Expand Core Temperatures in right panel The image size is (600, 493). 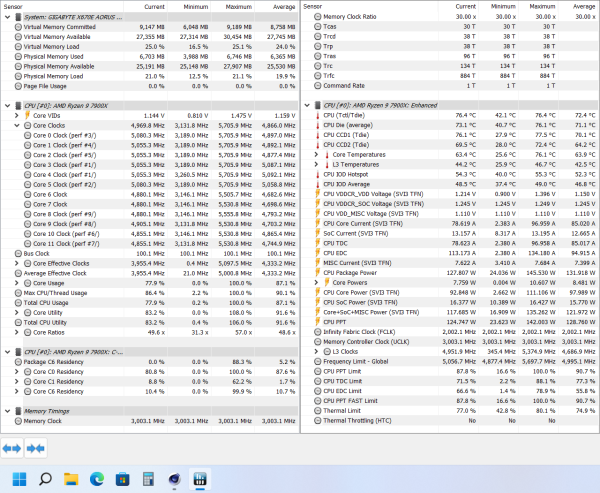point(316,154)
